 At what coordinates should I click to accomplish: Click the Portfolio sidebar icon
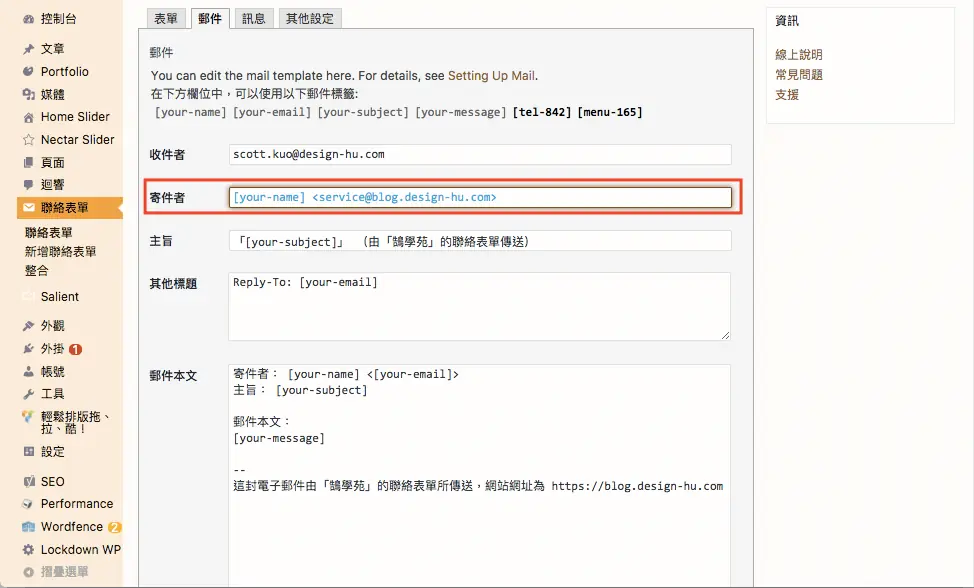(28, 71)
